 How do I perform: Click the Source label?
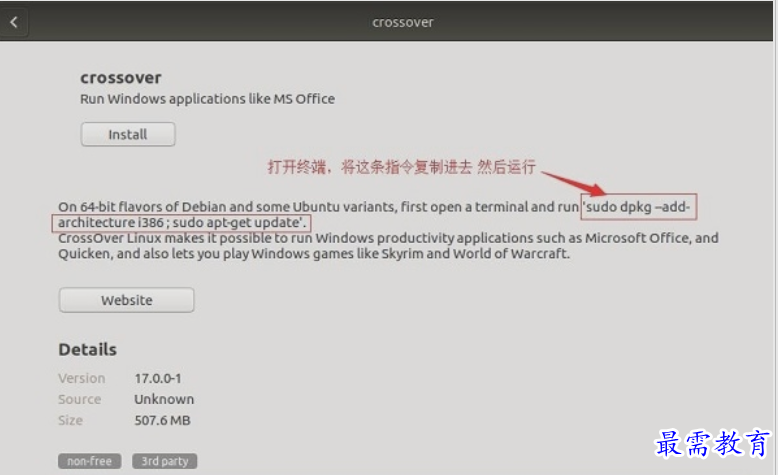79,399
